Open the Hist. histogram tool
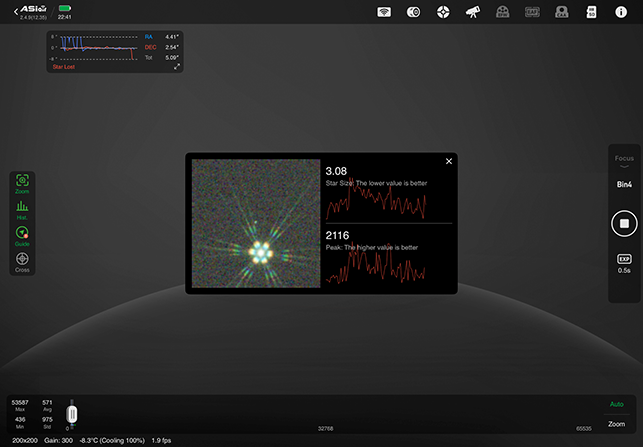Viewport: 643px width, 447px height. [22, 210]
